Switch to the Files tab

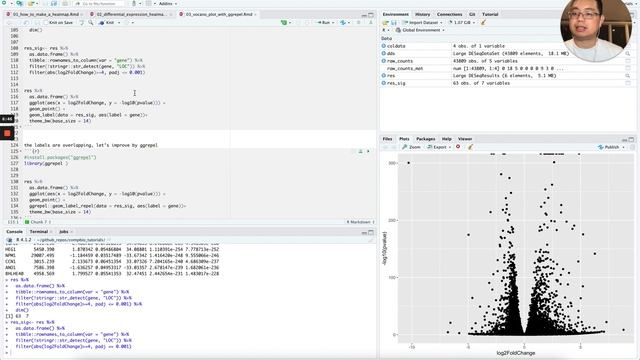[x=387, y=139]
